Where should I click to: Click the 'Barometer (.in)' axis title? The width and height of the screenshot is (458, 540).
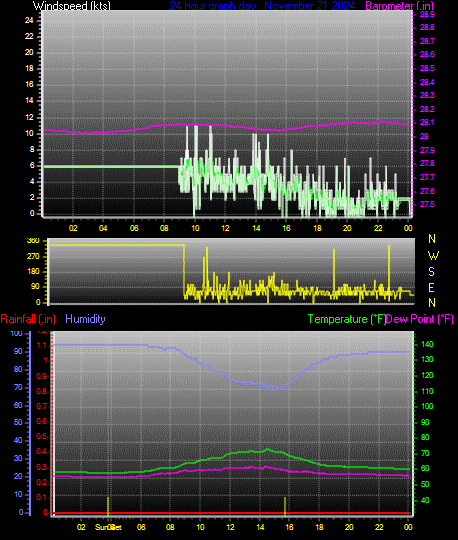[x=399, y=6]
